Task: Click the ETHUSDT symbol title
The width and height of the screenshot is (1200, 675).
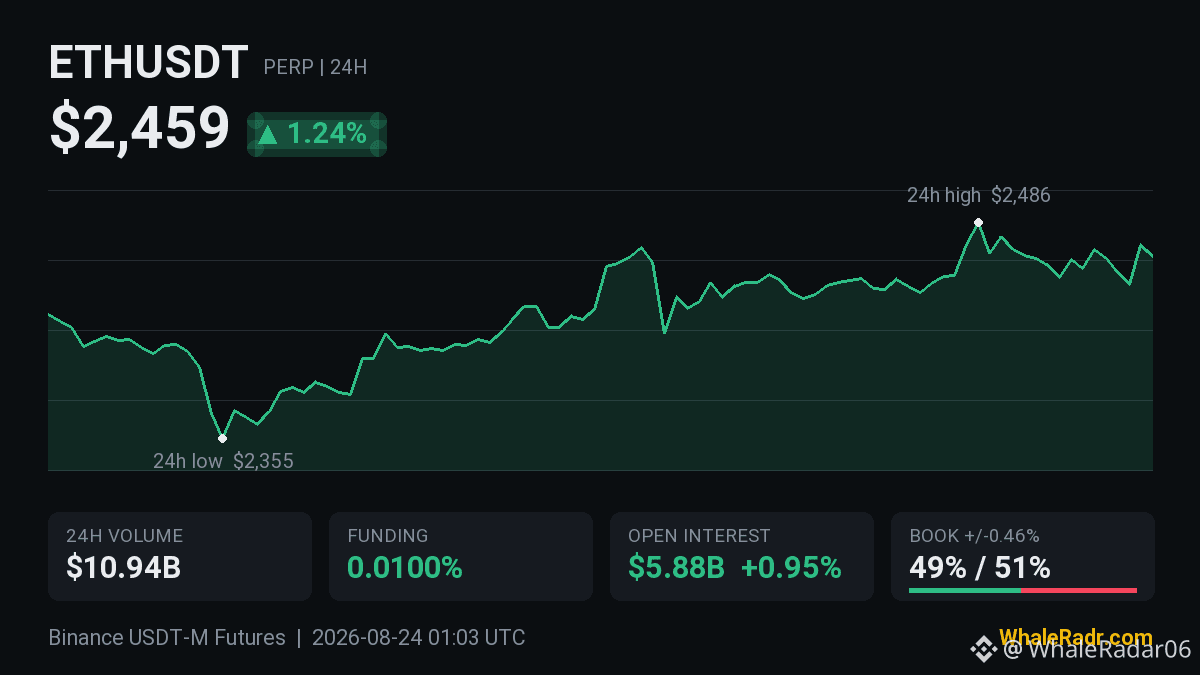Action: click(x=148, y=63)
